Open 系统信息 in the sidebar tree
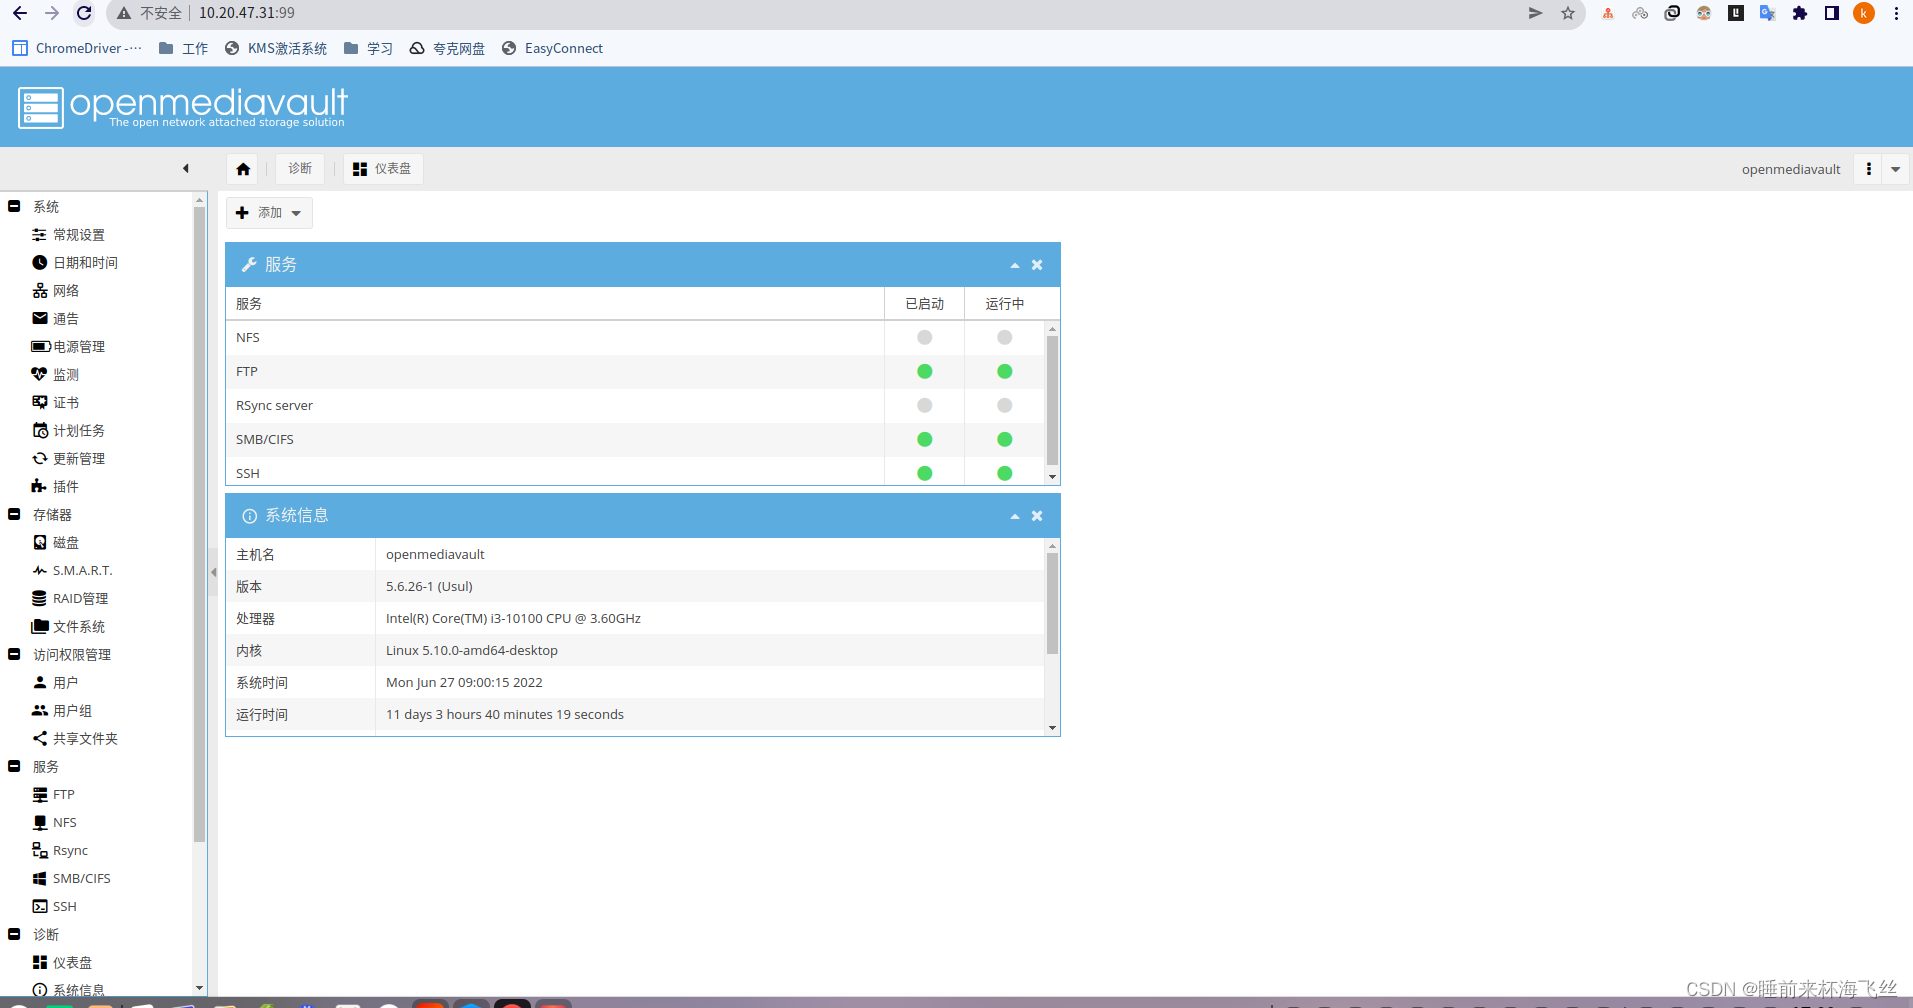The height and width of the screenshot is (1008, 1913). coord(68,990)
